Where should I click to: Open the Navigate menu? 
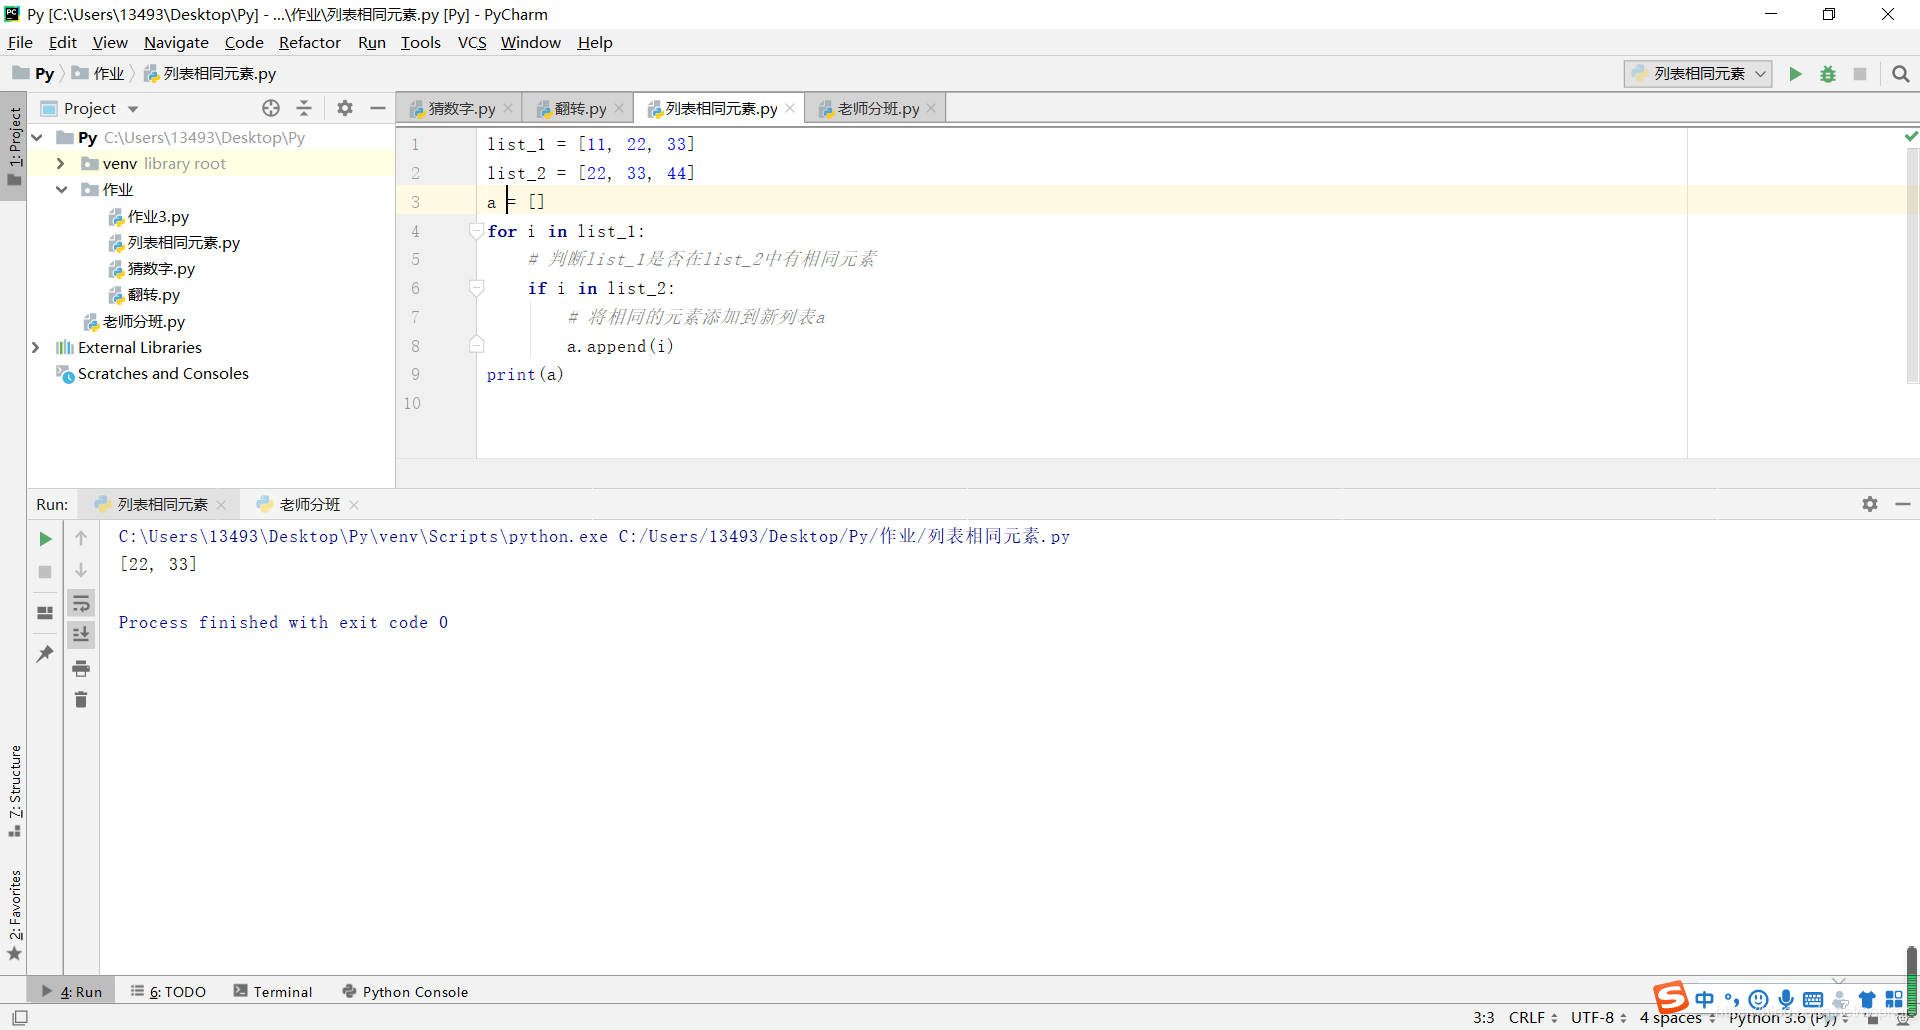(176, 42)
